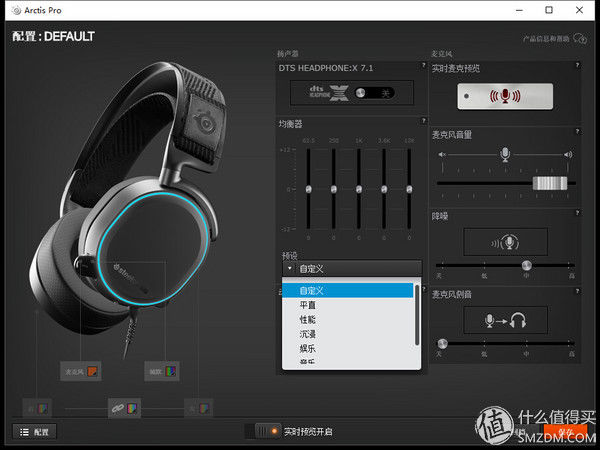Image resolution: width=600 pixels, height=450 pixels.
Task: Select 沉浸 preset in the list
Action: click(x=347, y=334)
